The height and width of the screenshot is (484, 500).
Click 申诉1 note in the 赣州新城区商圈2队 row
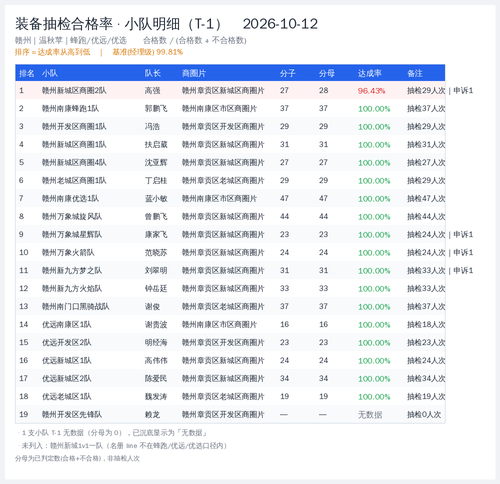(x=463, y=91)
